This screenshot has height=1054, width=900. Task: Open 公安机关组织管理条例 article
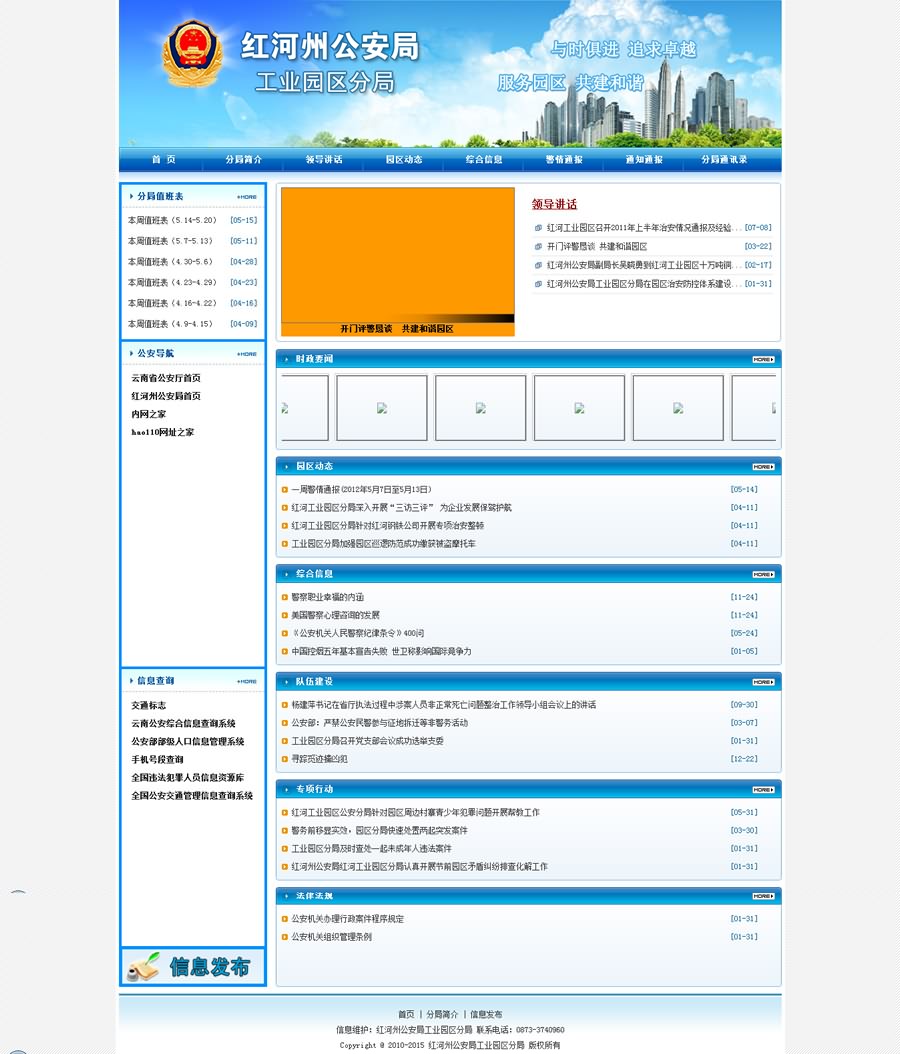(331, 937)
